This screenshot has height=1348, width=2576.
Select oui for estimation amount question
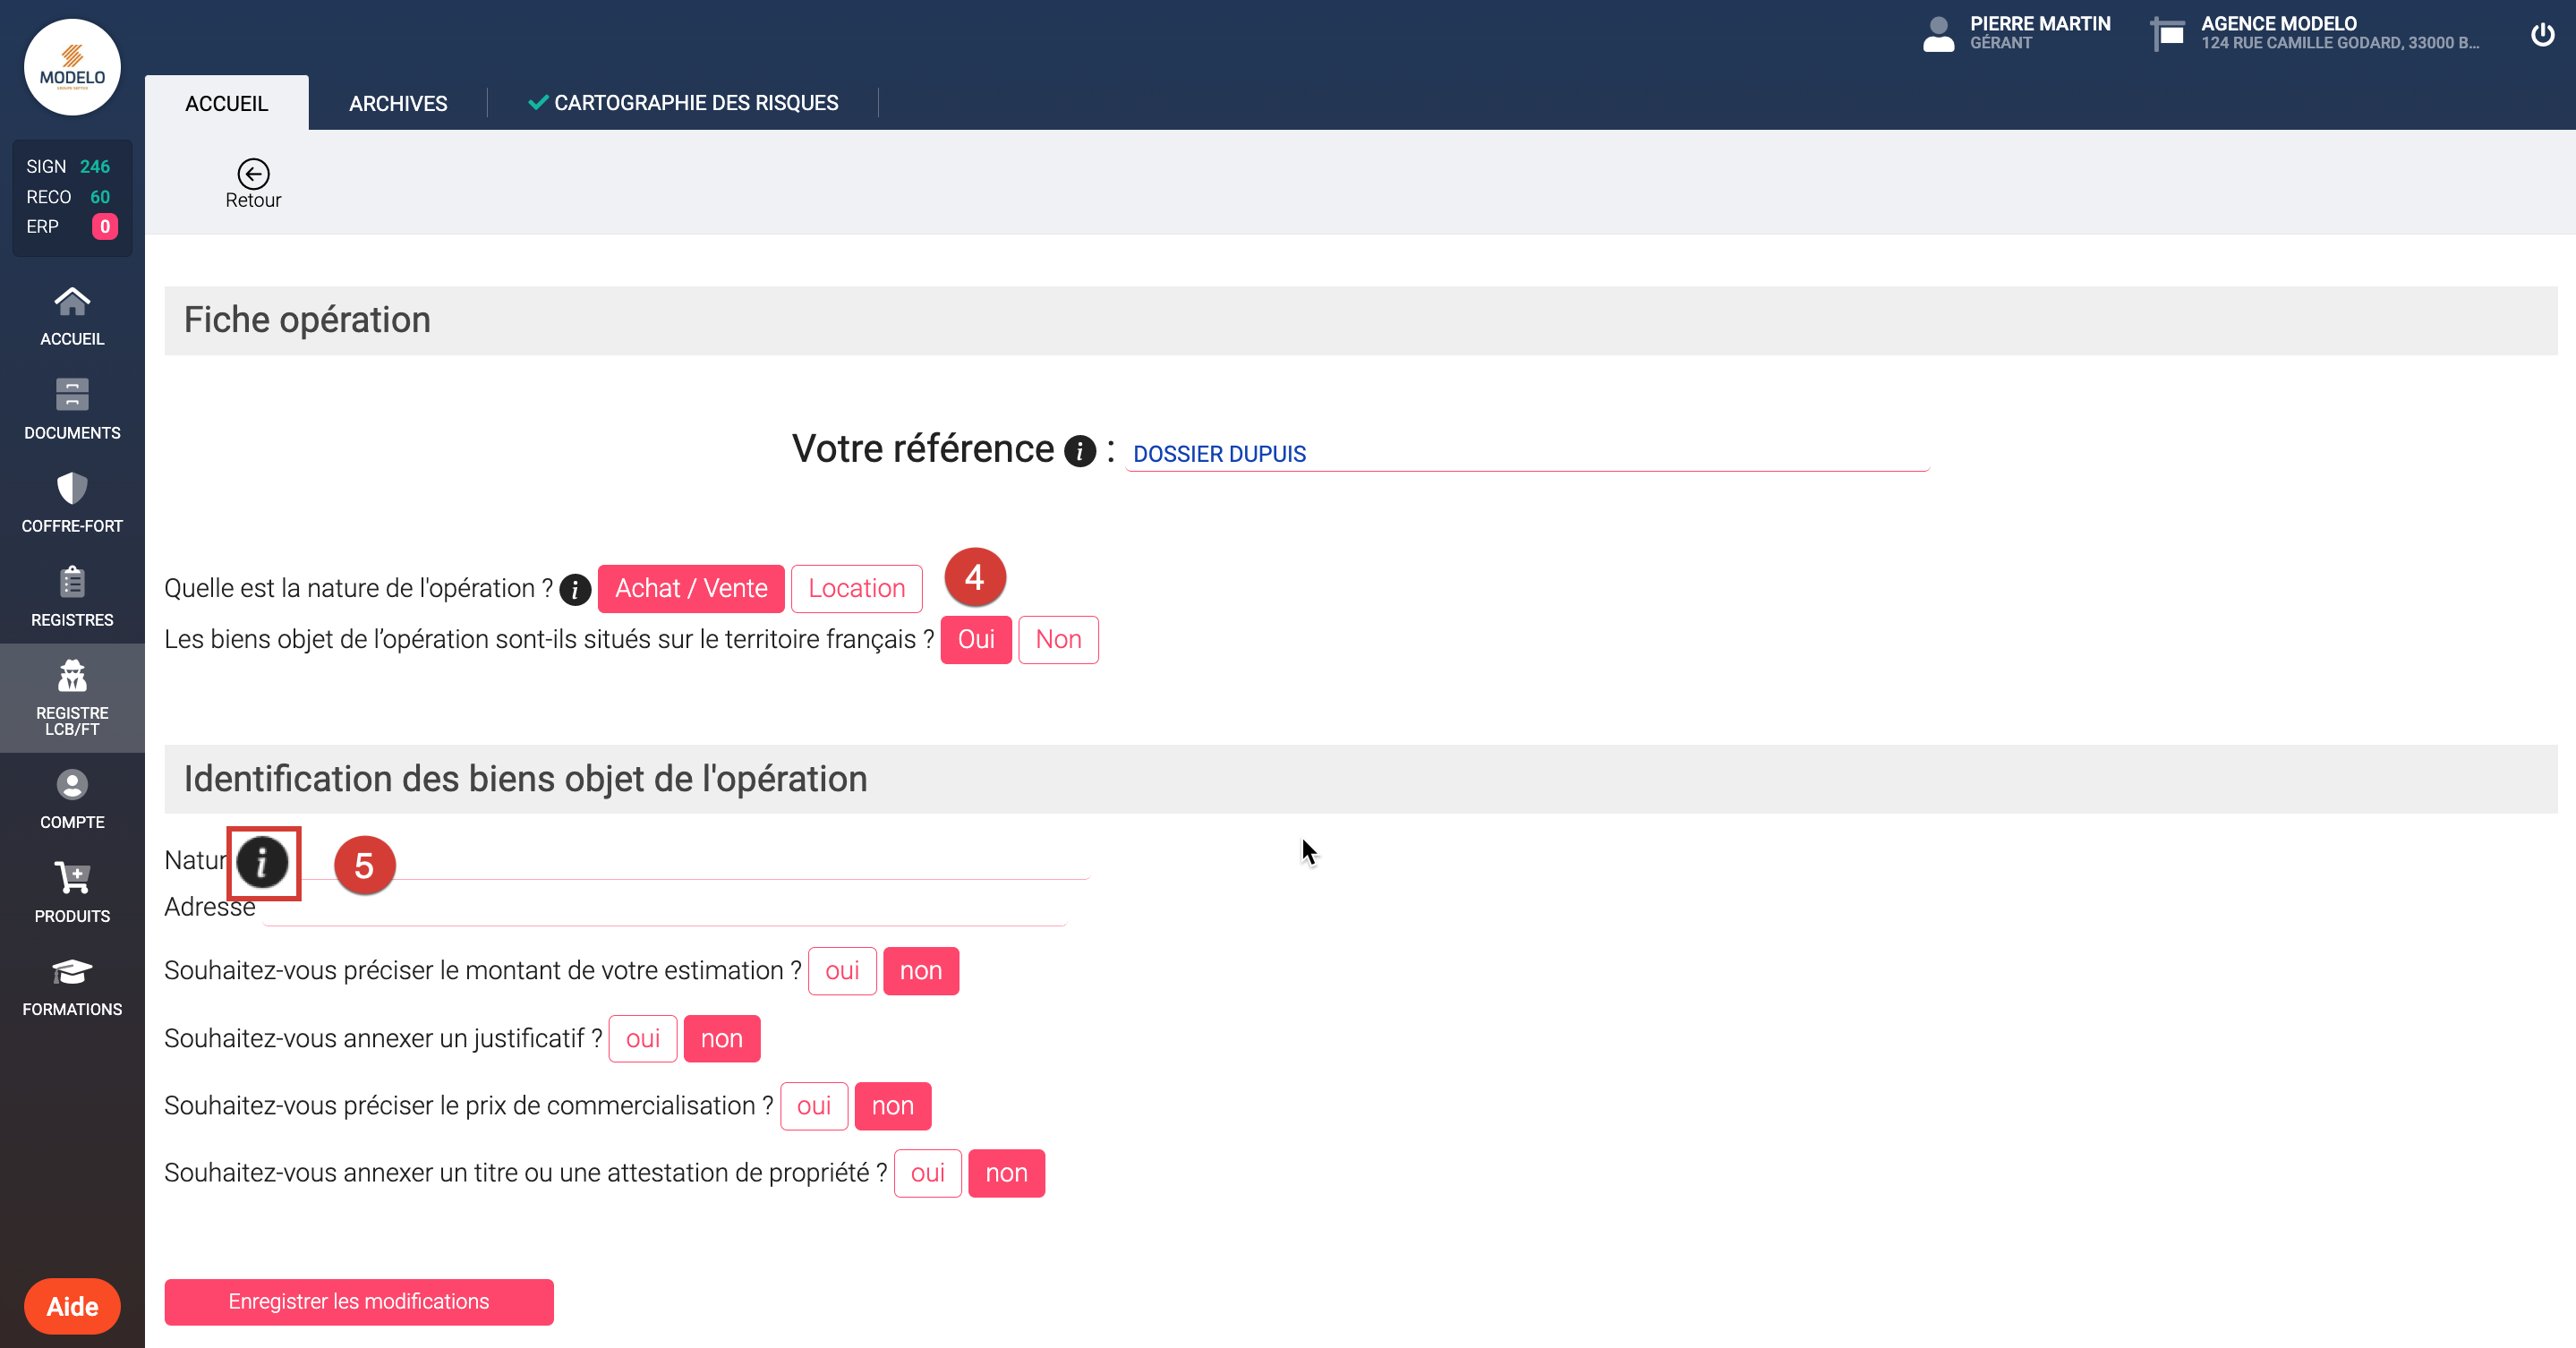[842, 970]
